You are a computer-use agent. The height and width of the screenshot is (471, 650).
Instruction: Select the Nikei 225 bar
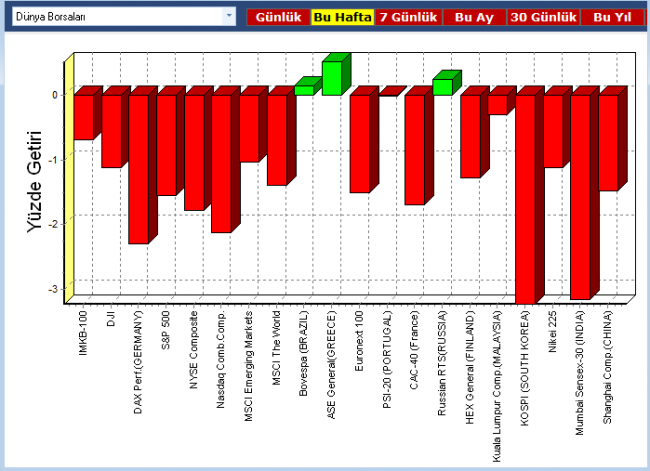pyautogui.click(x=553, y=131)
